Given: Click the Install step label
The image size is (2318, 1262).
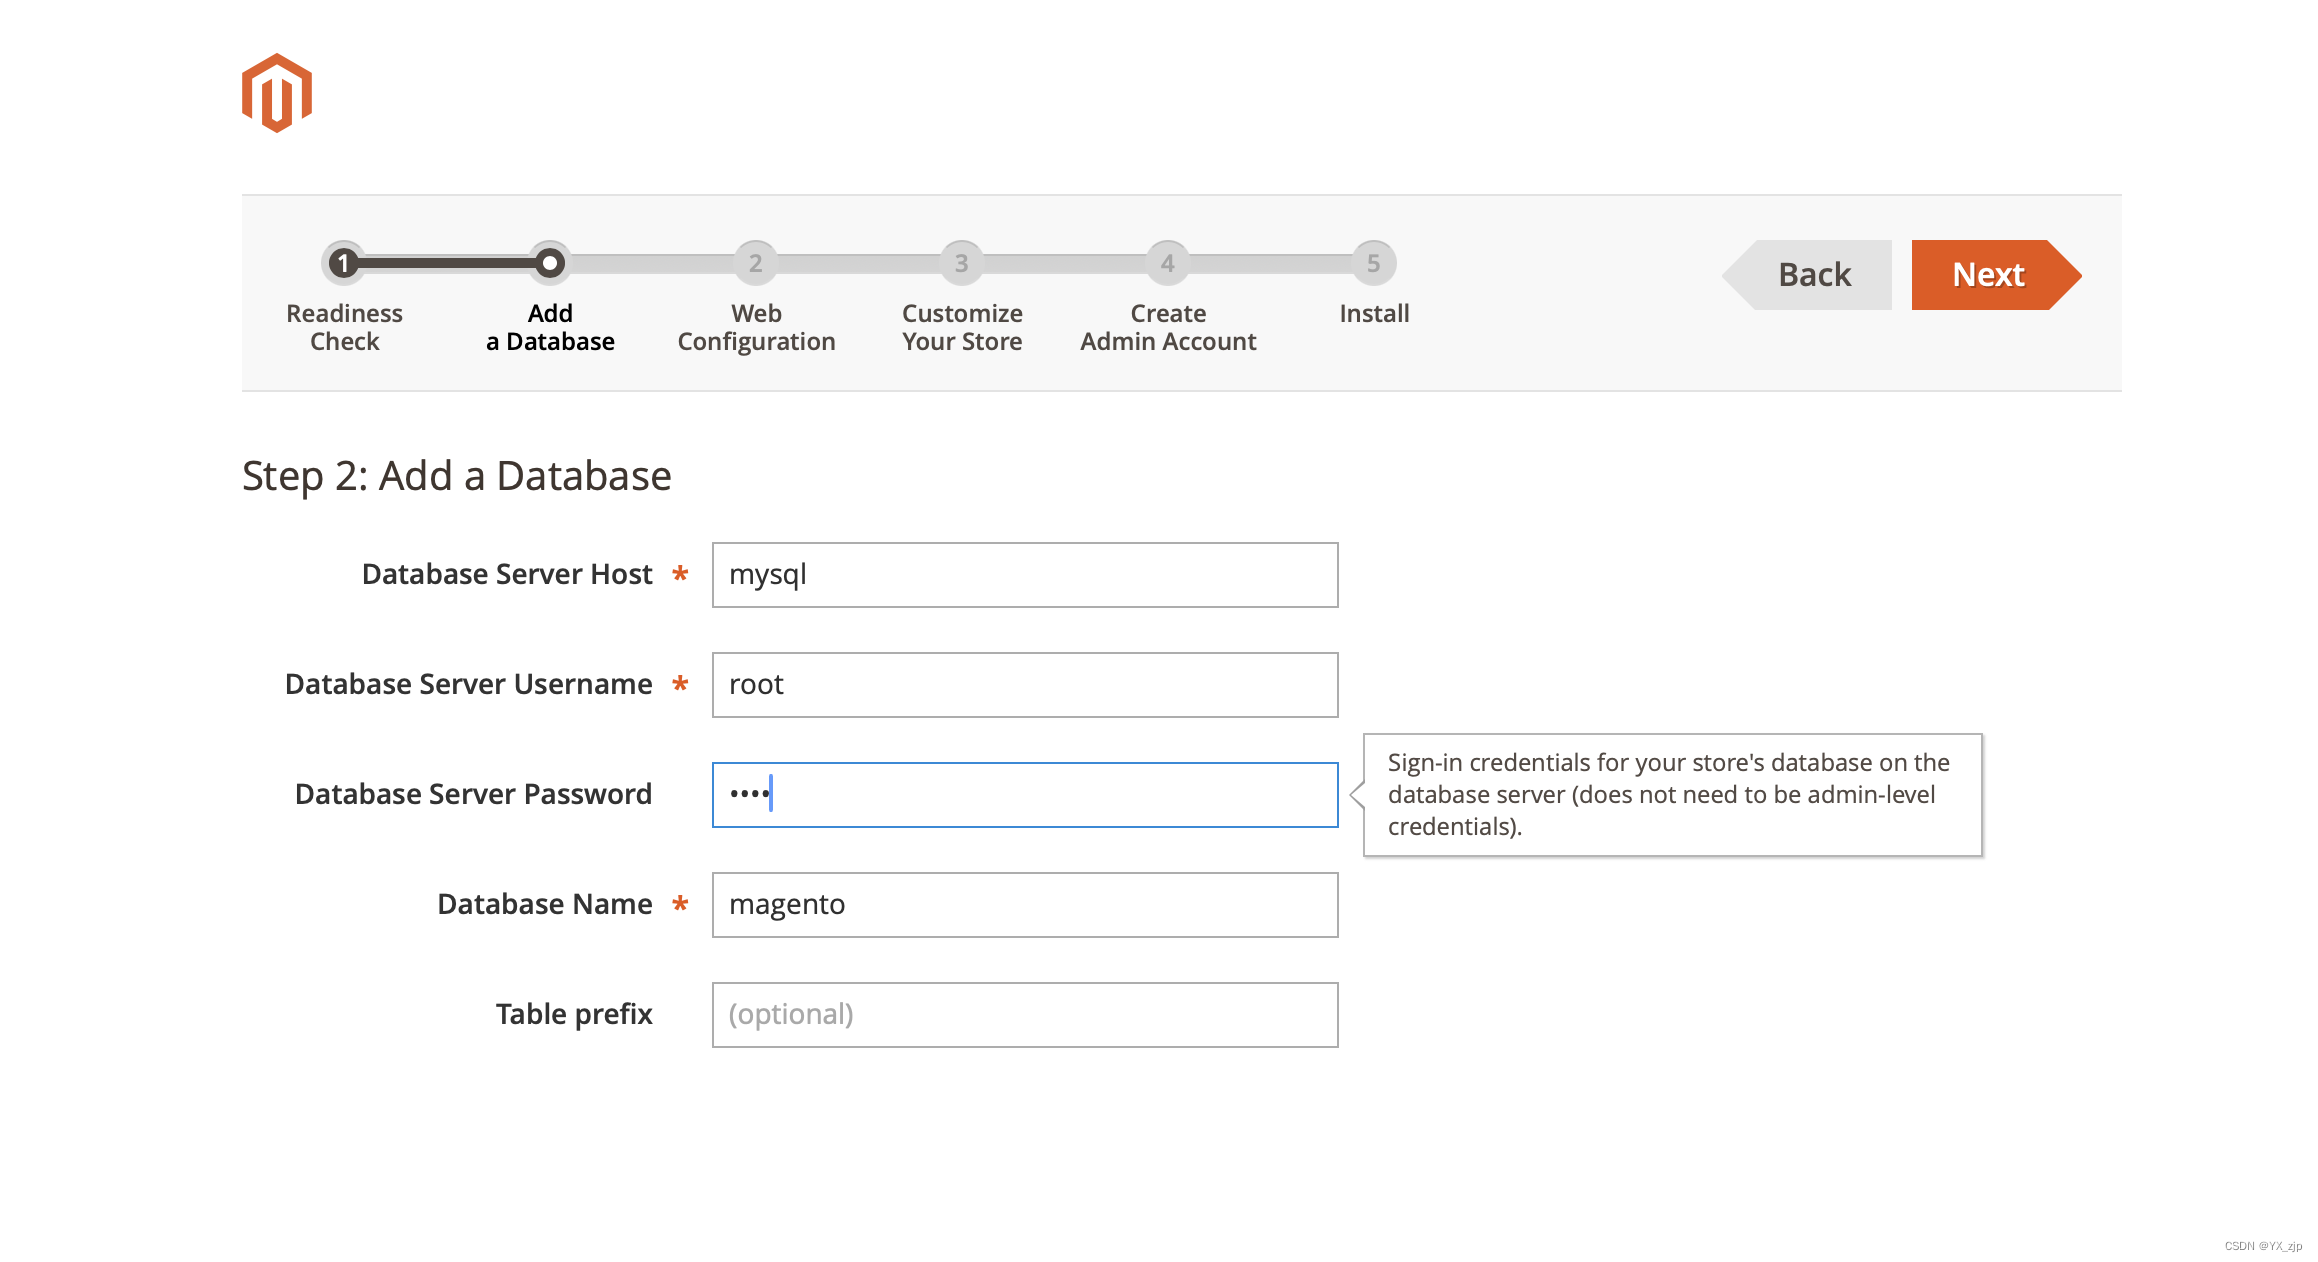Looking at the screenshot, I should tap(1374, 314).
